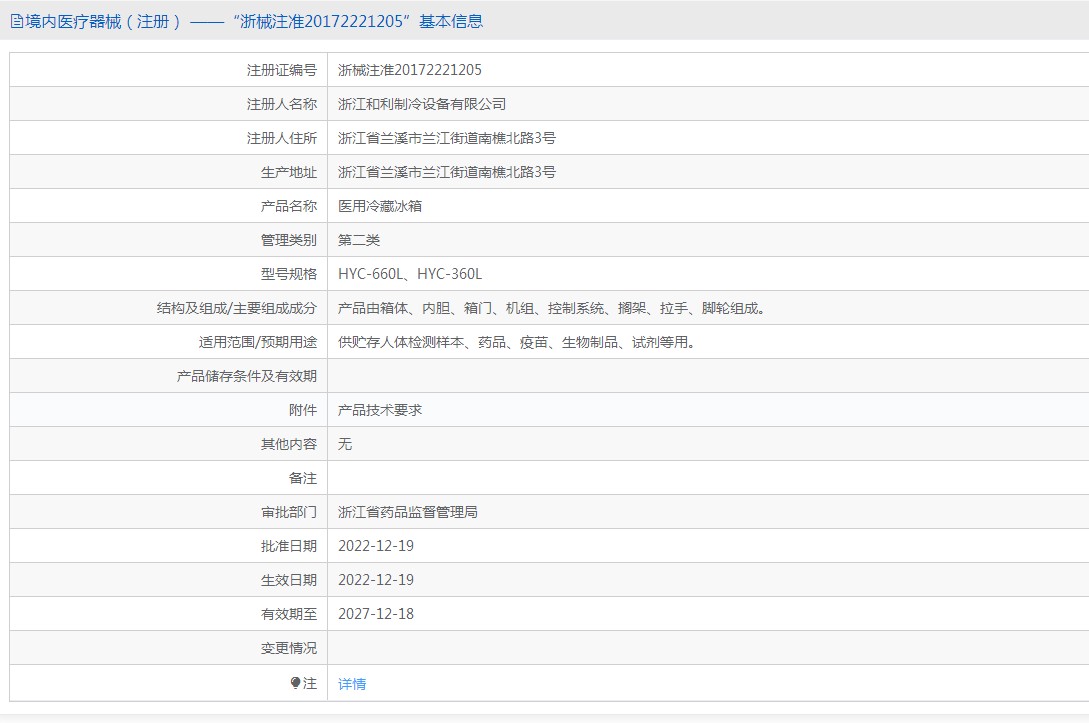Select registrant name 浙江和利制冷设备有限公司
The image size is (1089, 723).
coord(422,104)
